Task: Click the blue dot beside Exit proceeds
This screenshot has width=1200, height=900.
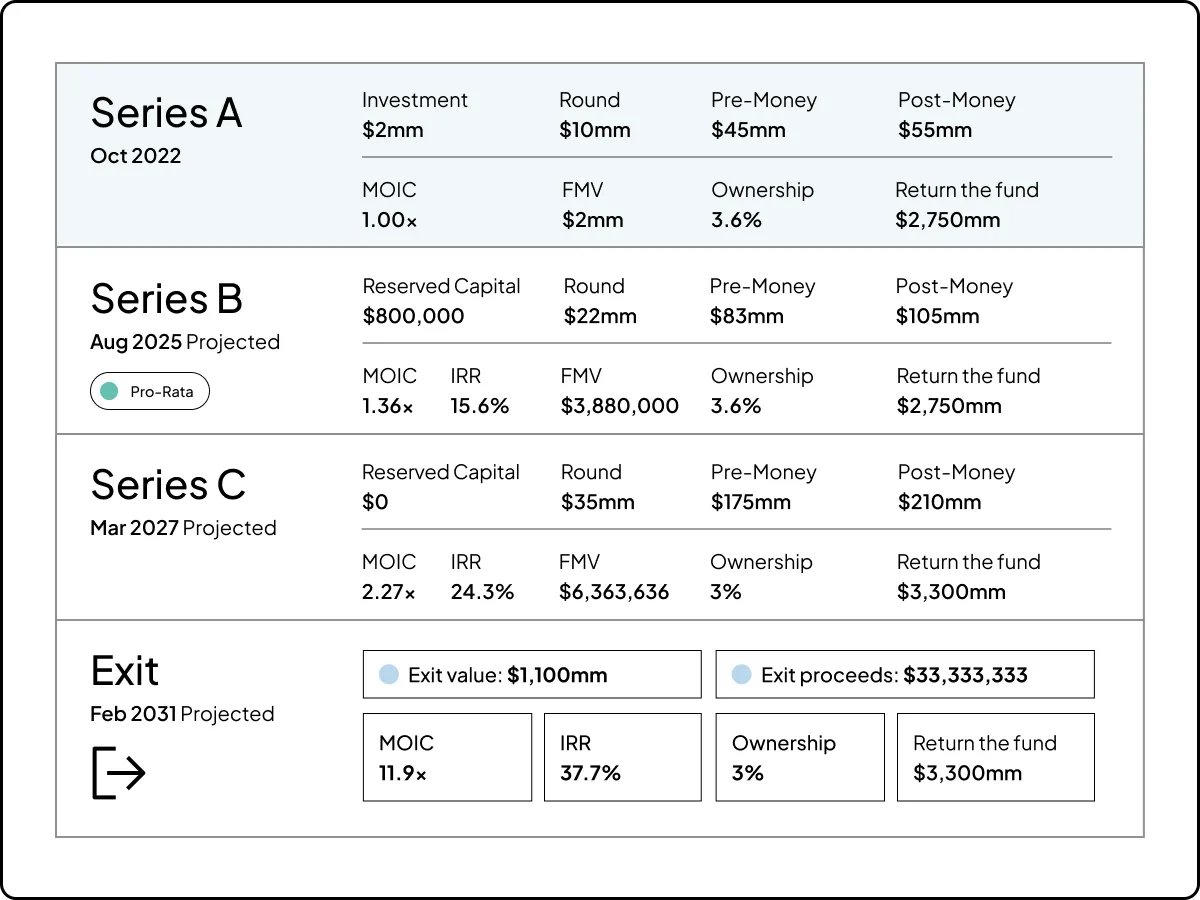Action: pyautogui.click(x=741, y=675)
